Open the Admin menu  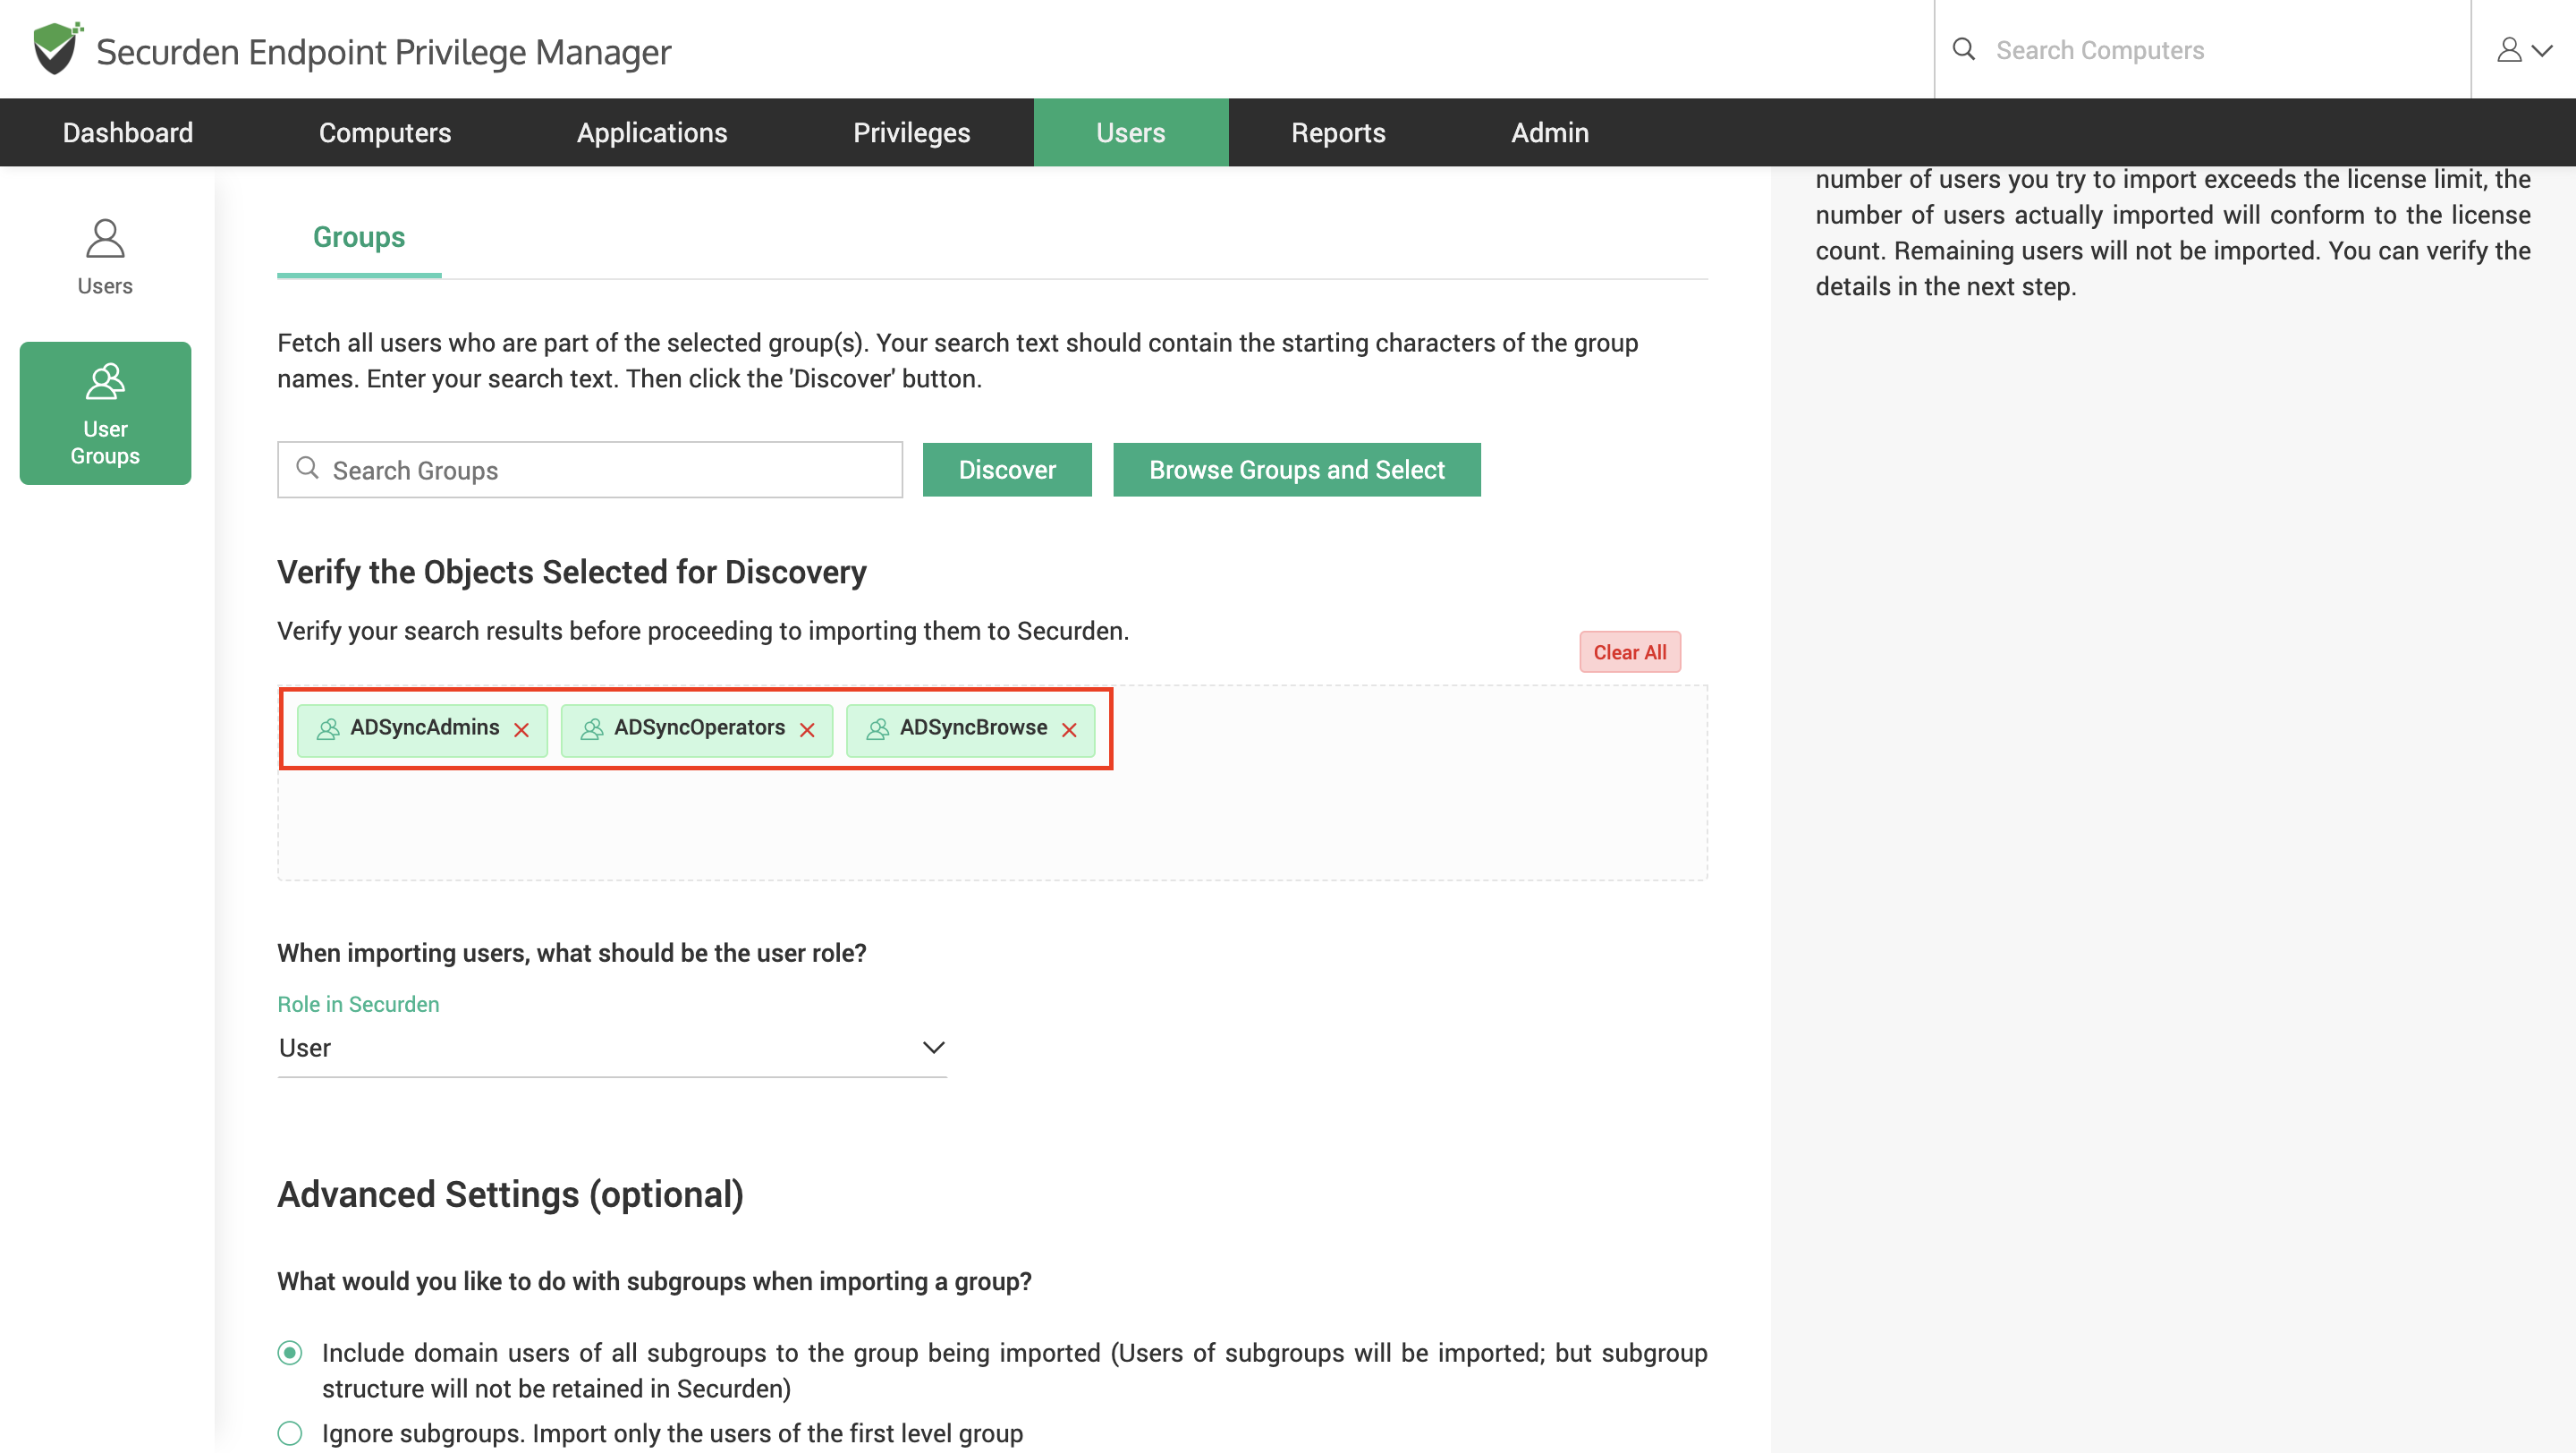coord(1550,132)
